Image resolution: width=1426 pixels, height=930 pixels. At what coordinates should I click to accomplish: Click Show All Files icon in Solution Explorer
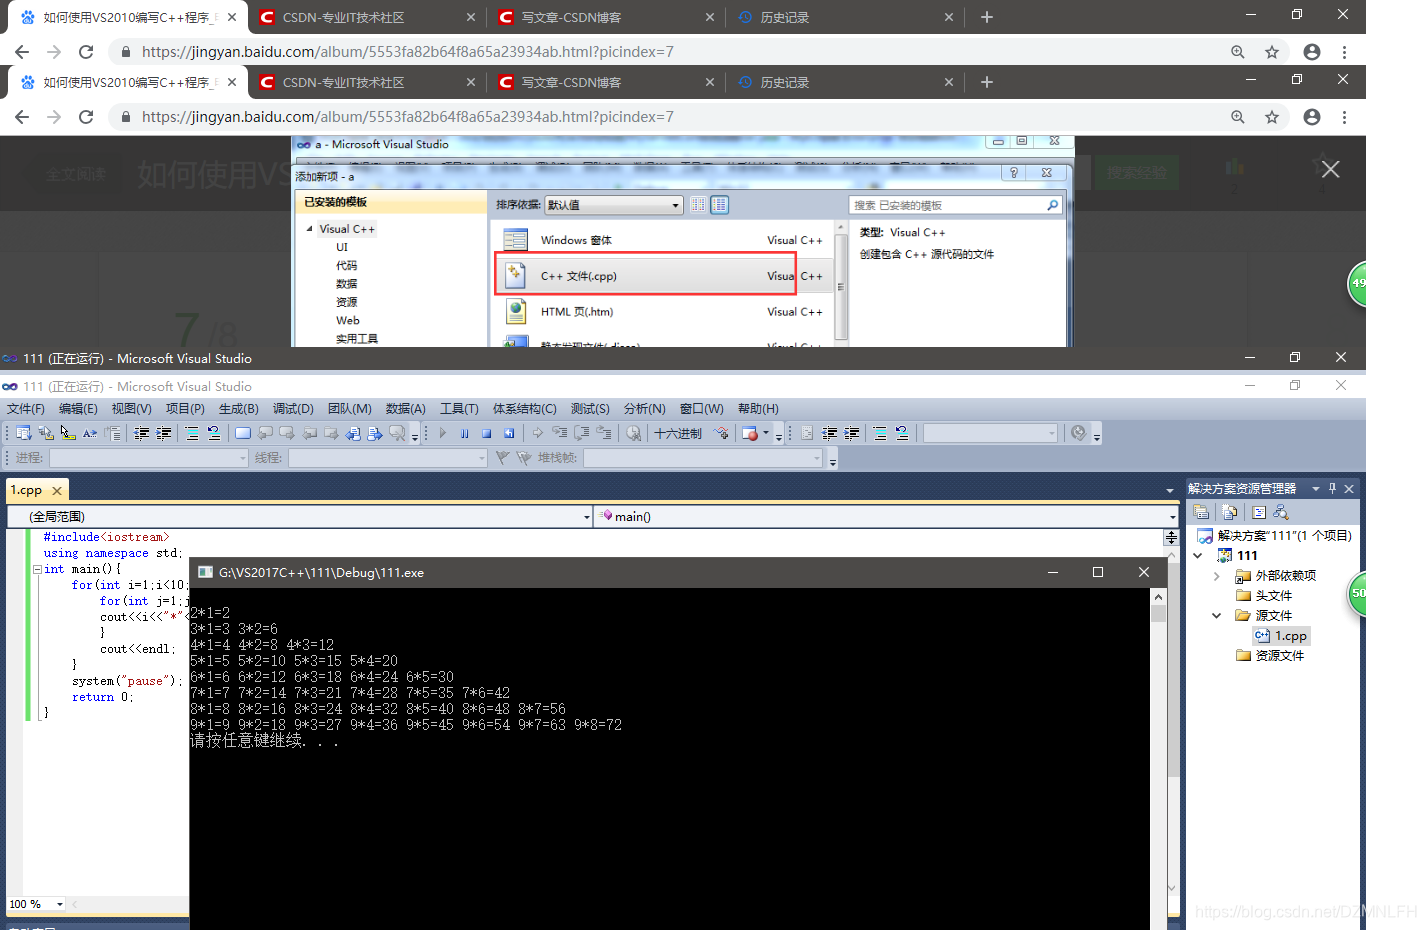click(x=1230, y=512)
